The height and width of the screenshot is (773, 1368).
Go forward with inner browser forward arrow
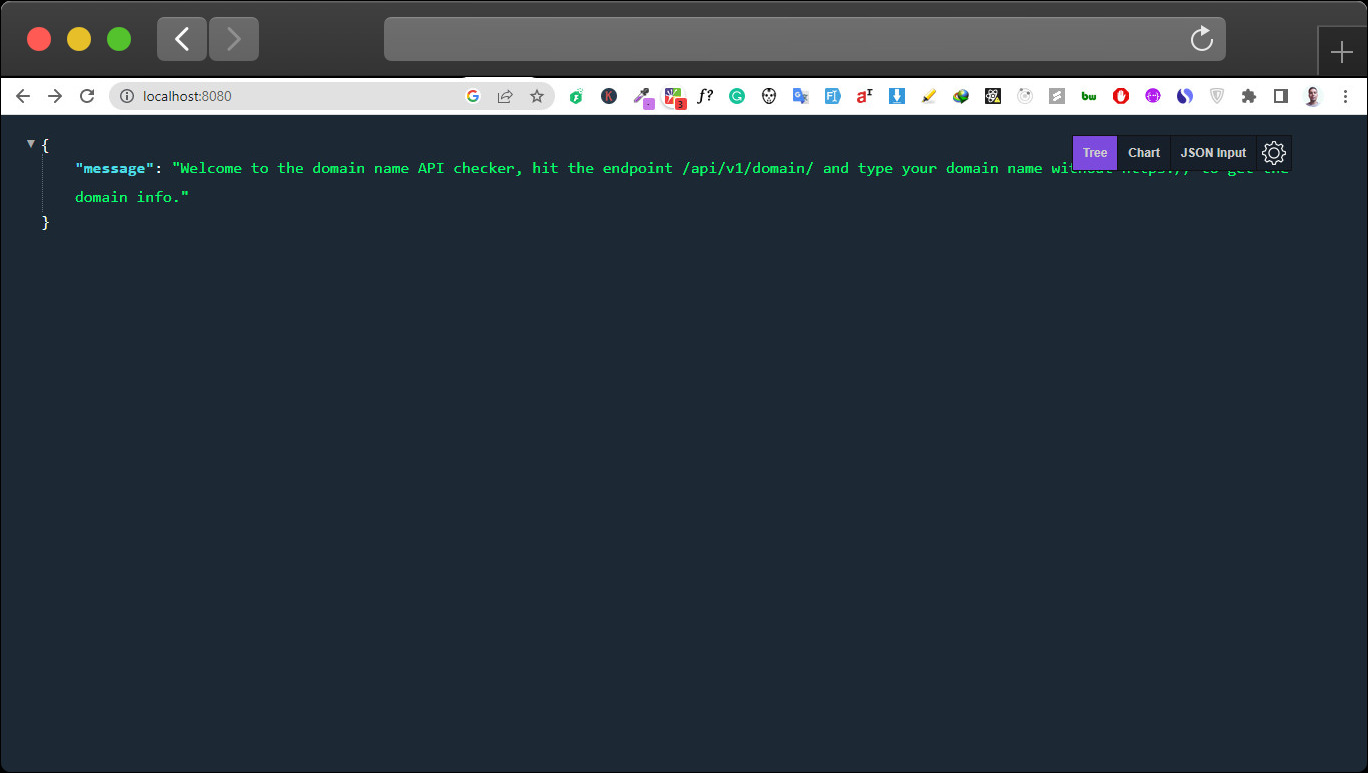point(55,96)
